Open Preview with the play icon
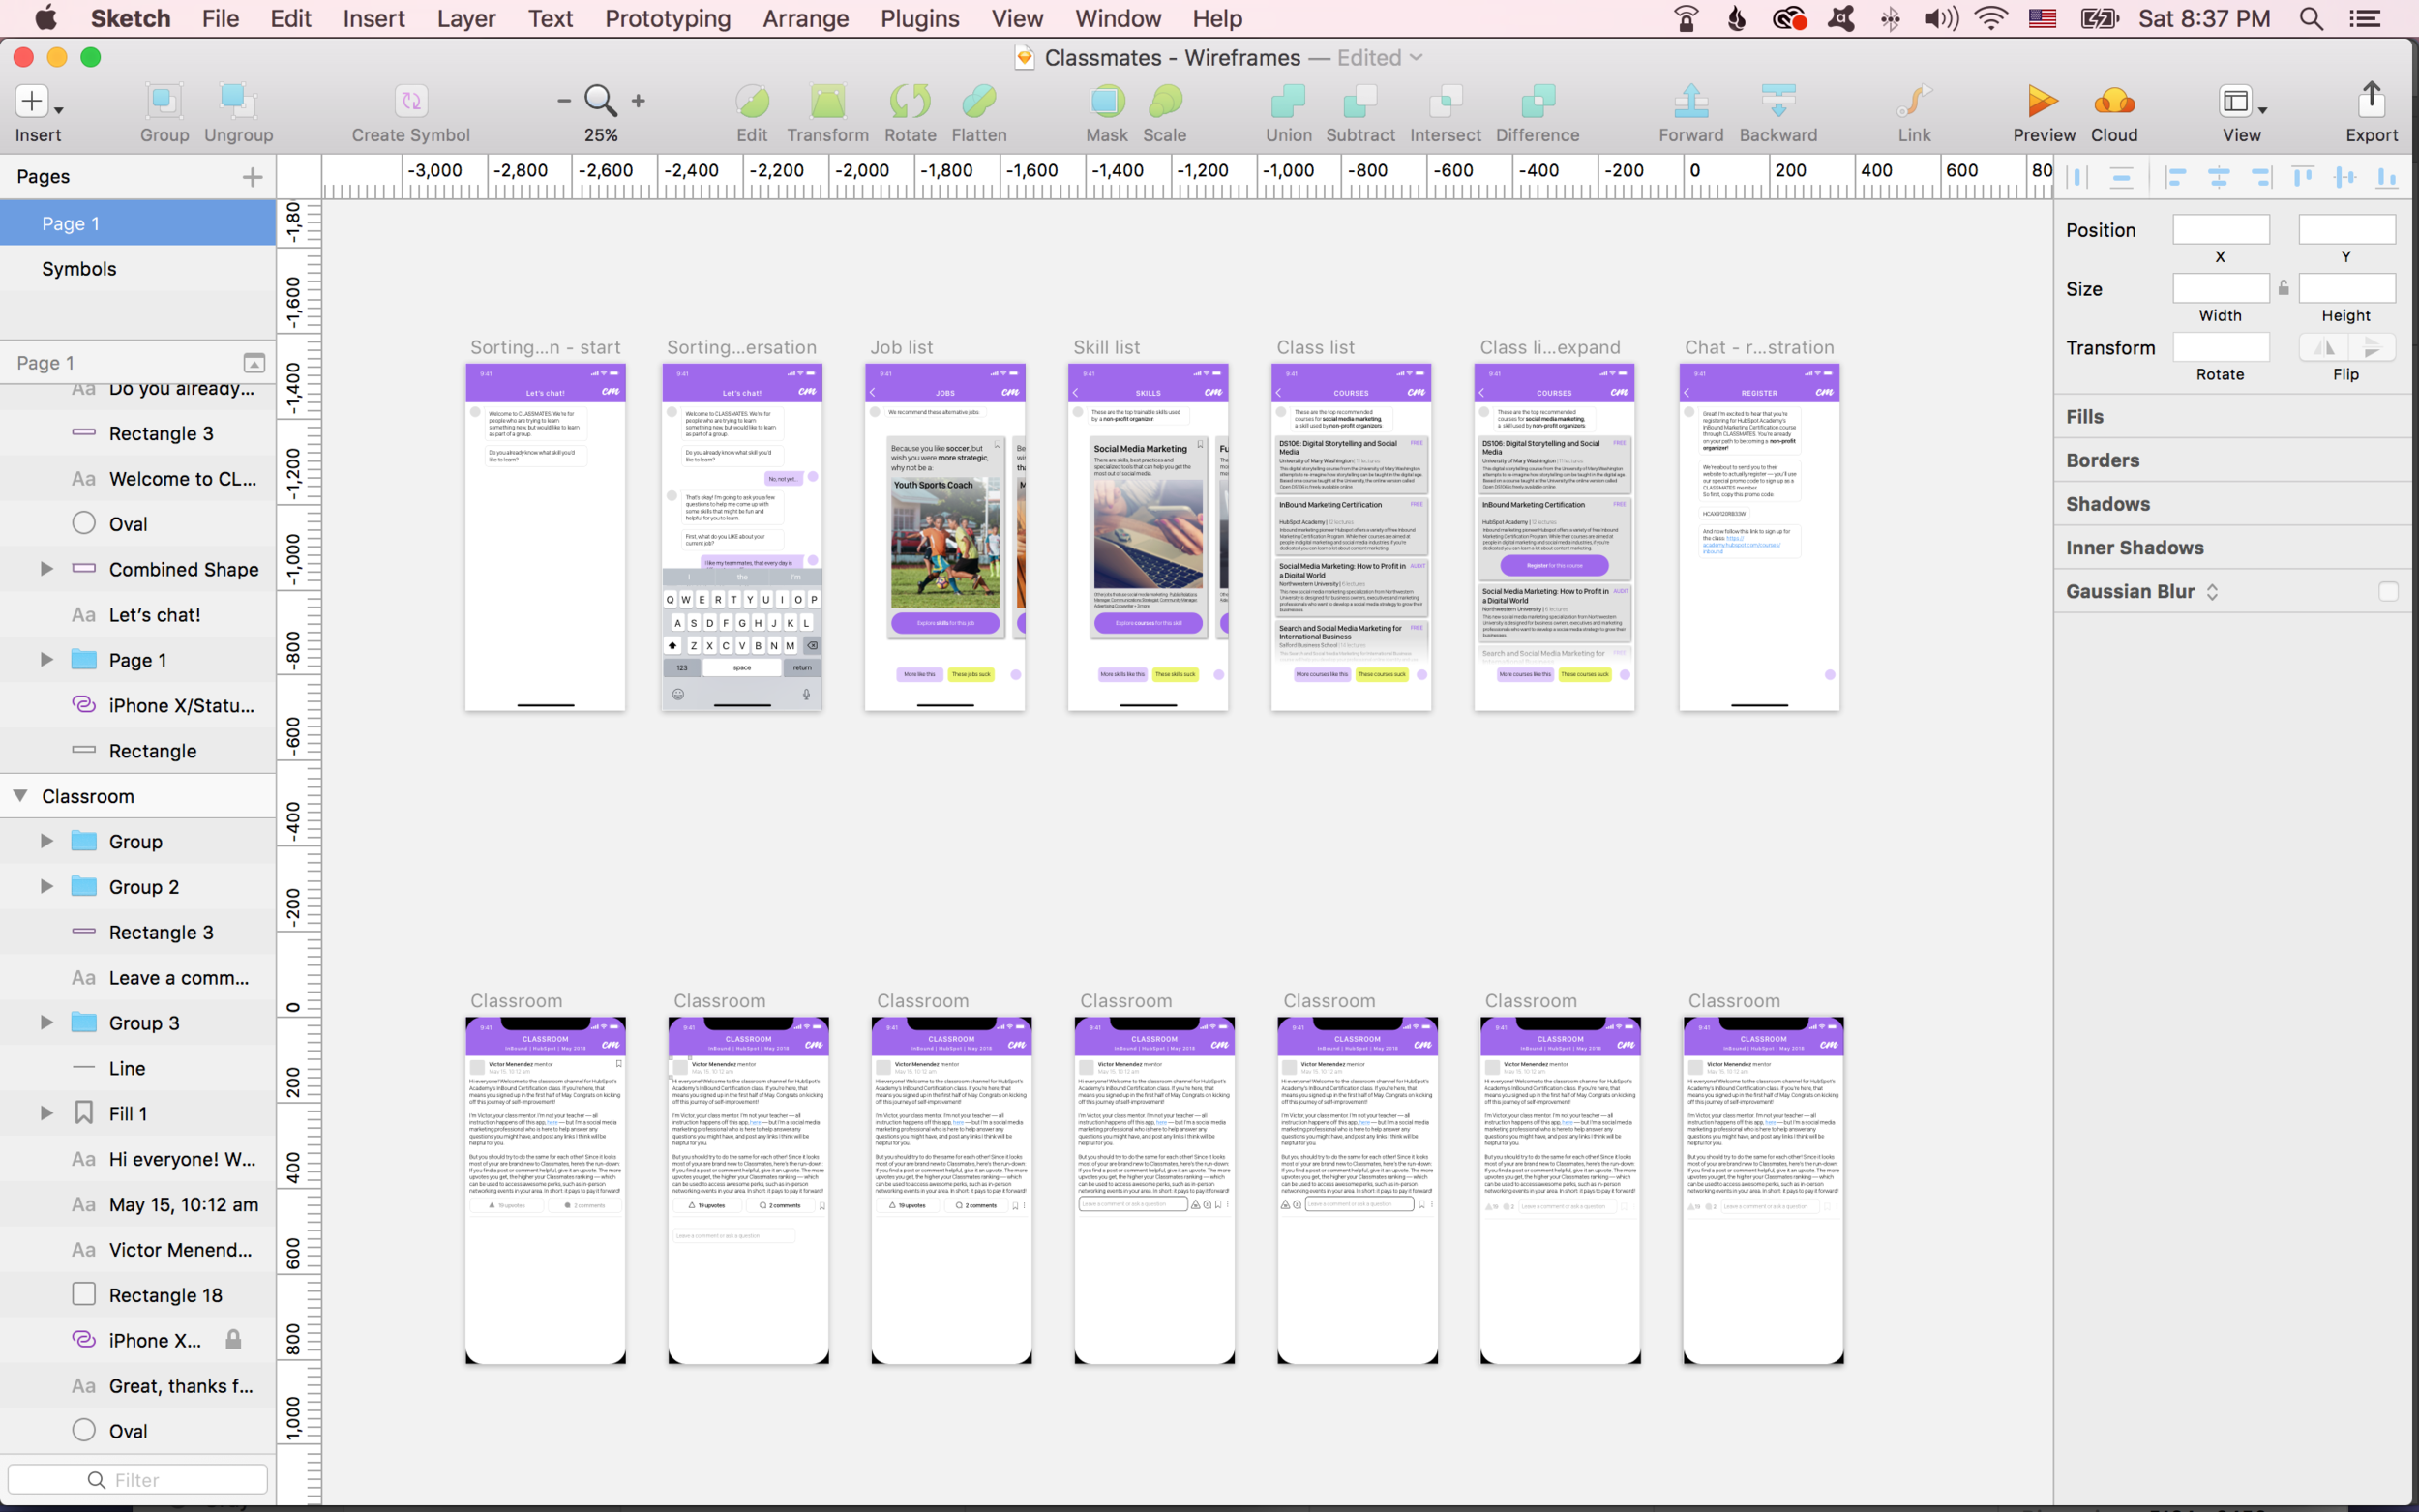Image resolution: width=2419 pixels, height=1512 pixels. coord(2042,101)
